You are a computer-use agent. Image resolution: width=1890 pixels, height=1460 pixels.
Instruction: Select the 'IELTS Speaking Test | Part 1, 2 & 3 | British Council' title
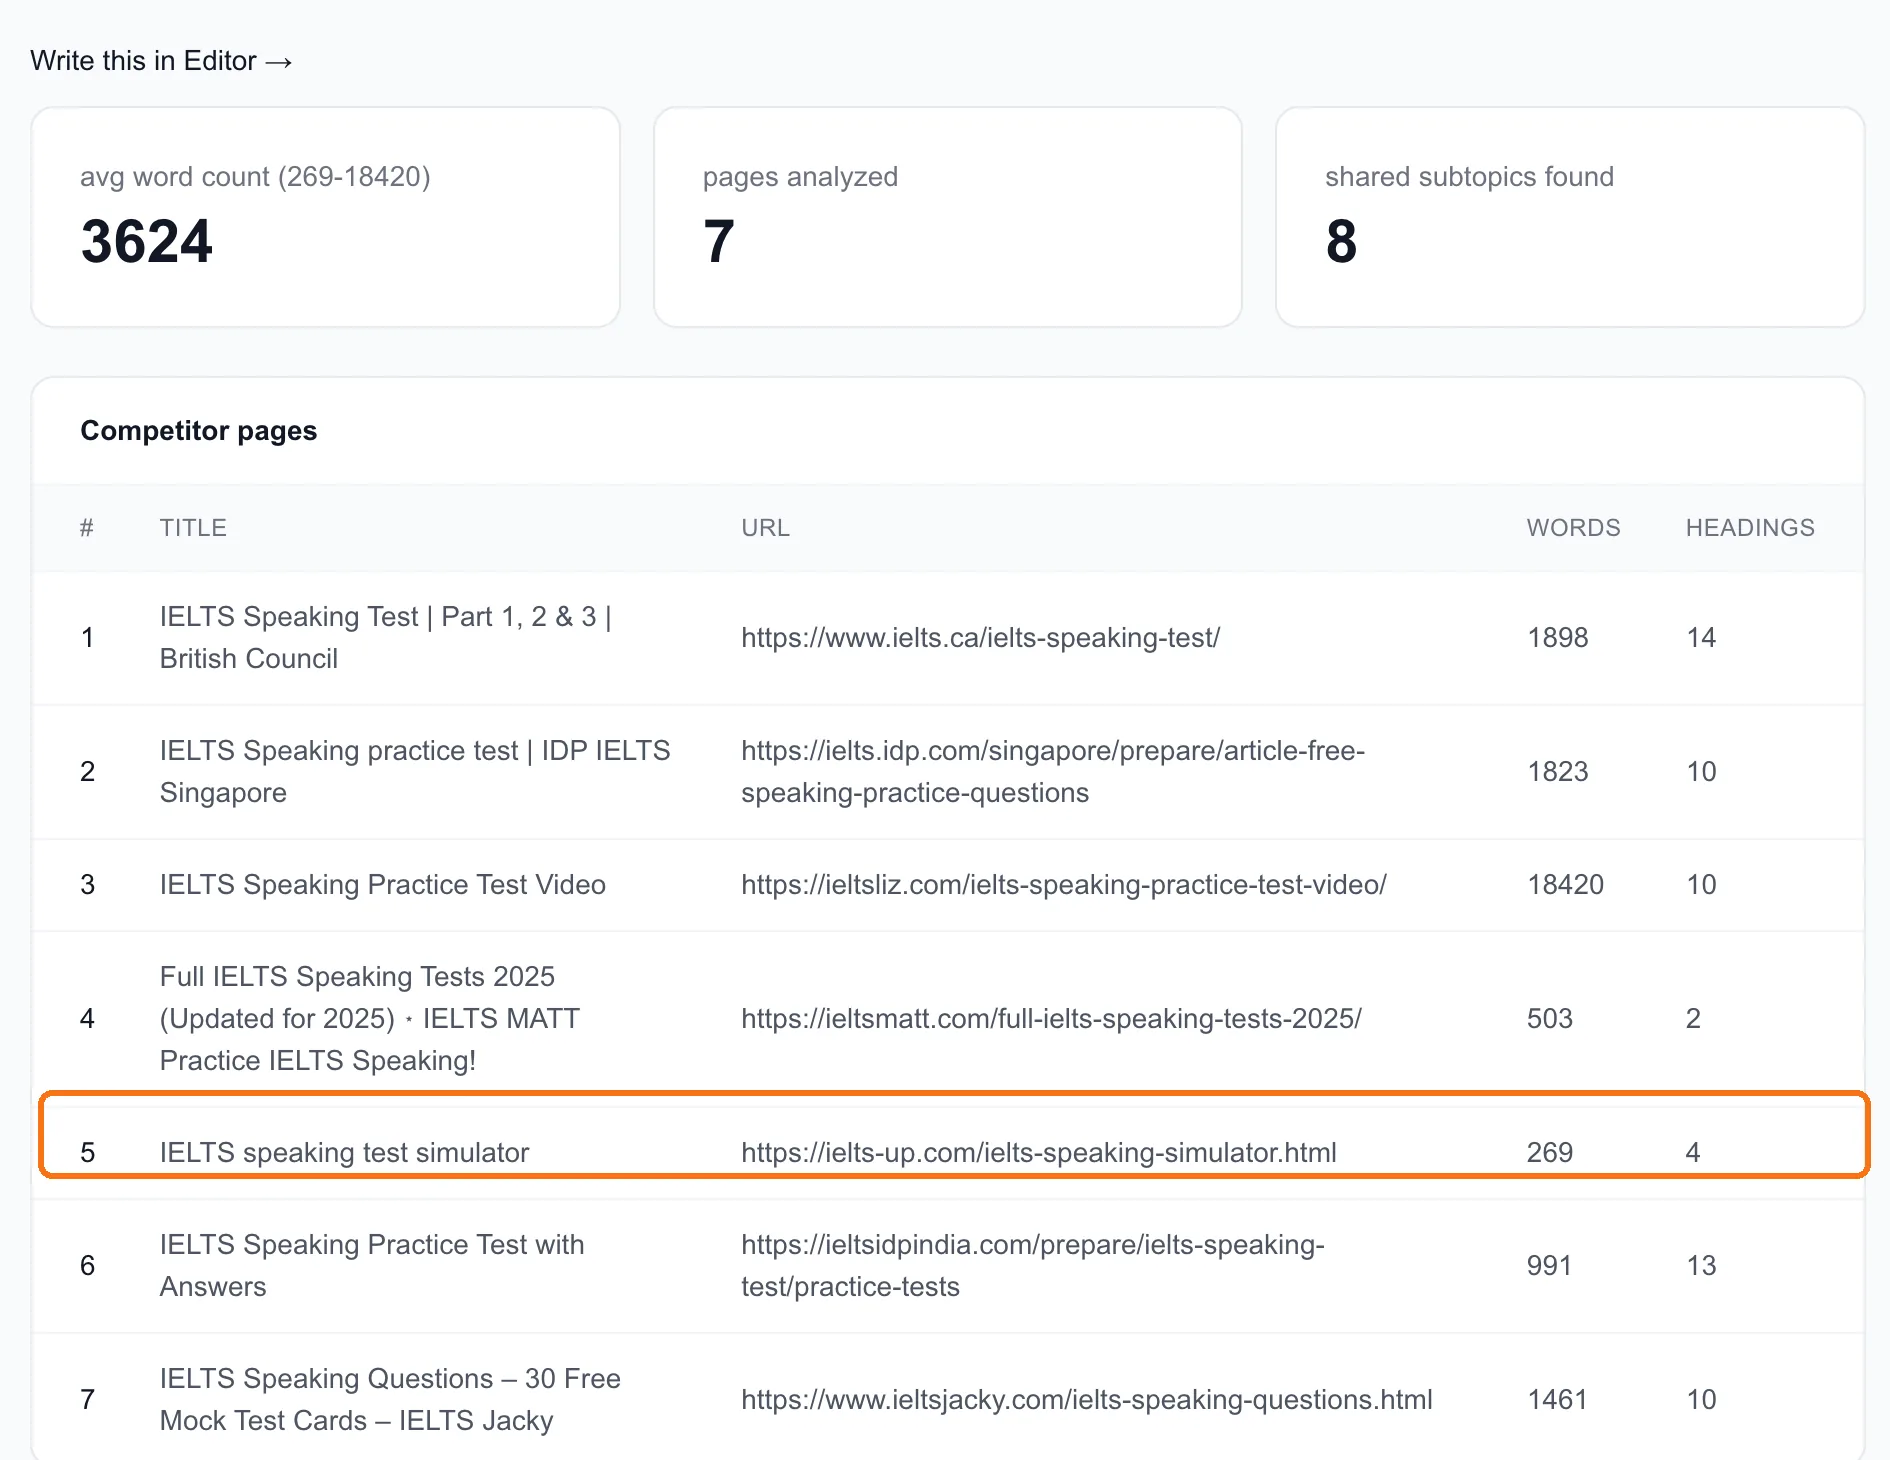[x=385, y=638]
